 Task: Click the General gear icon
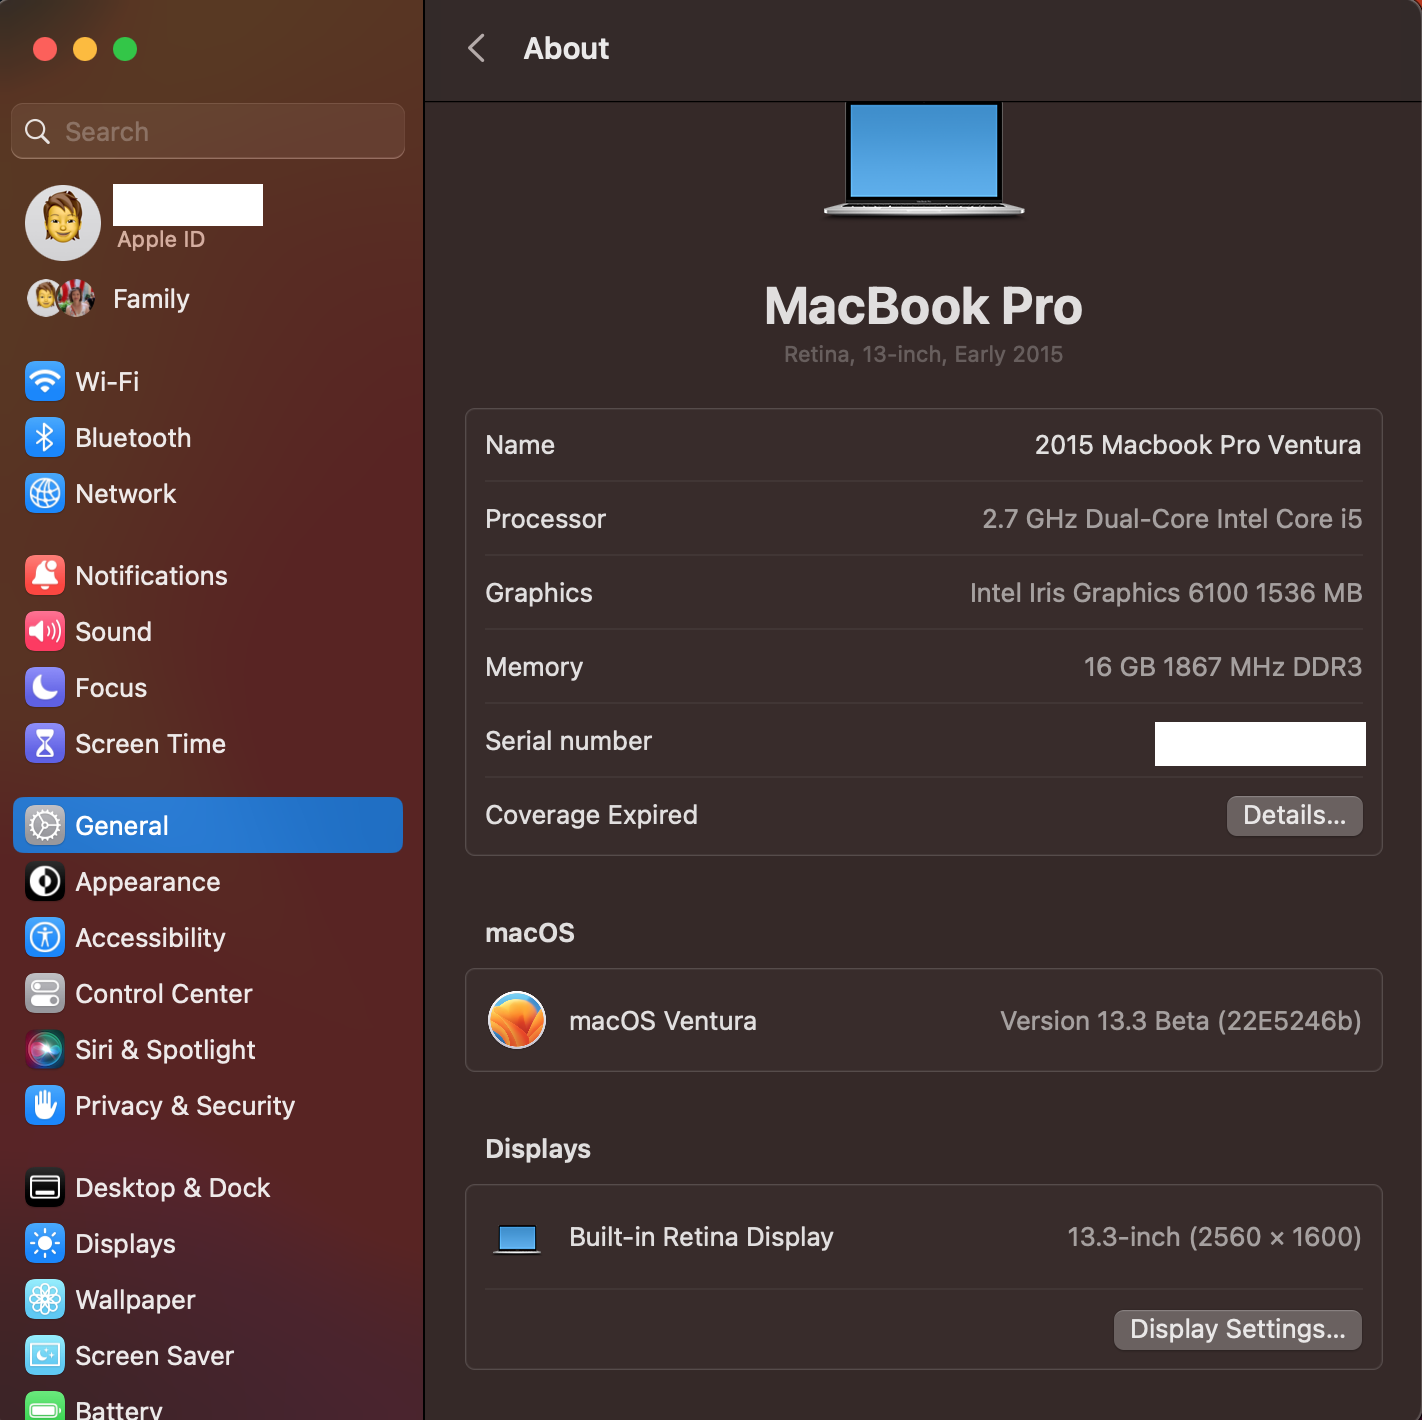[45, 825]
